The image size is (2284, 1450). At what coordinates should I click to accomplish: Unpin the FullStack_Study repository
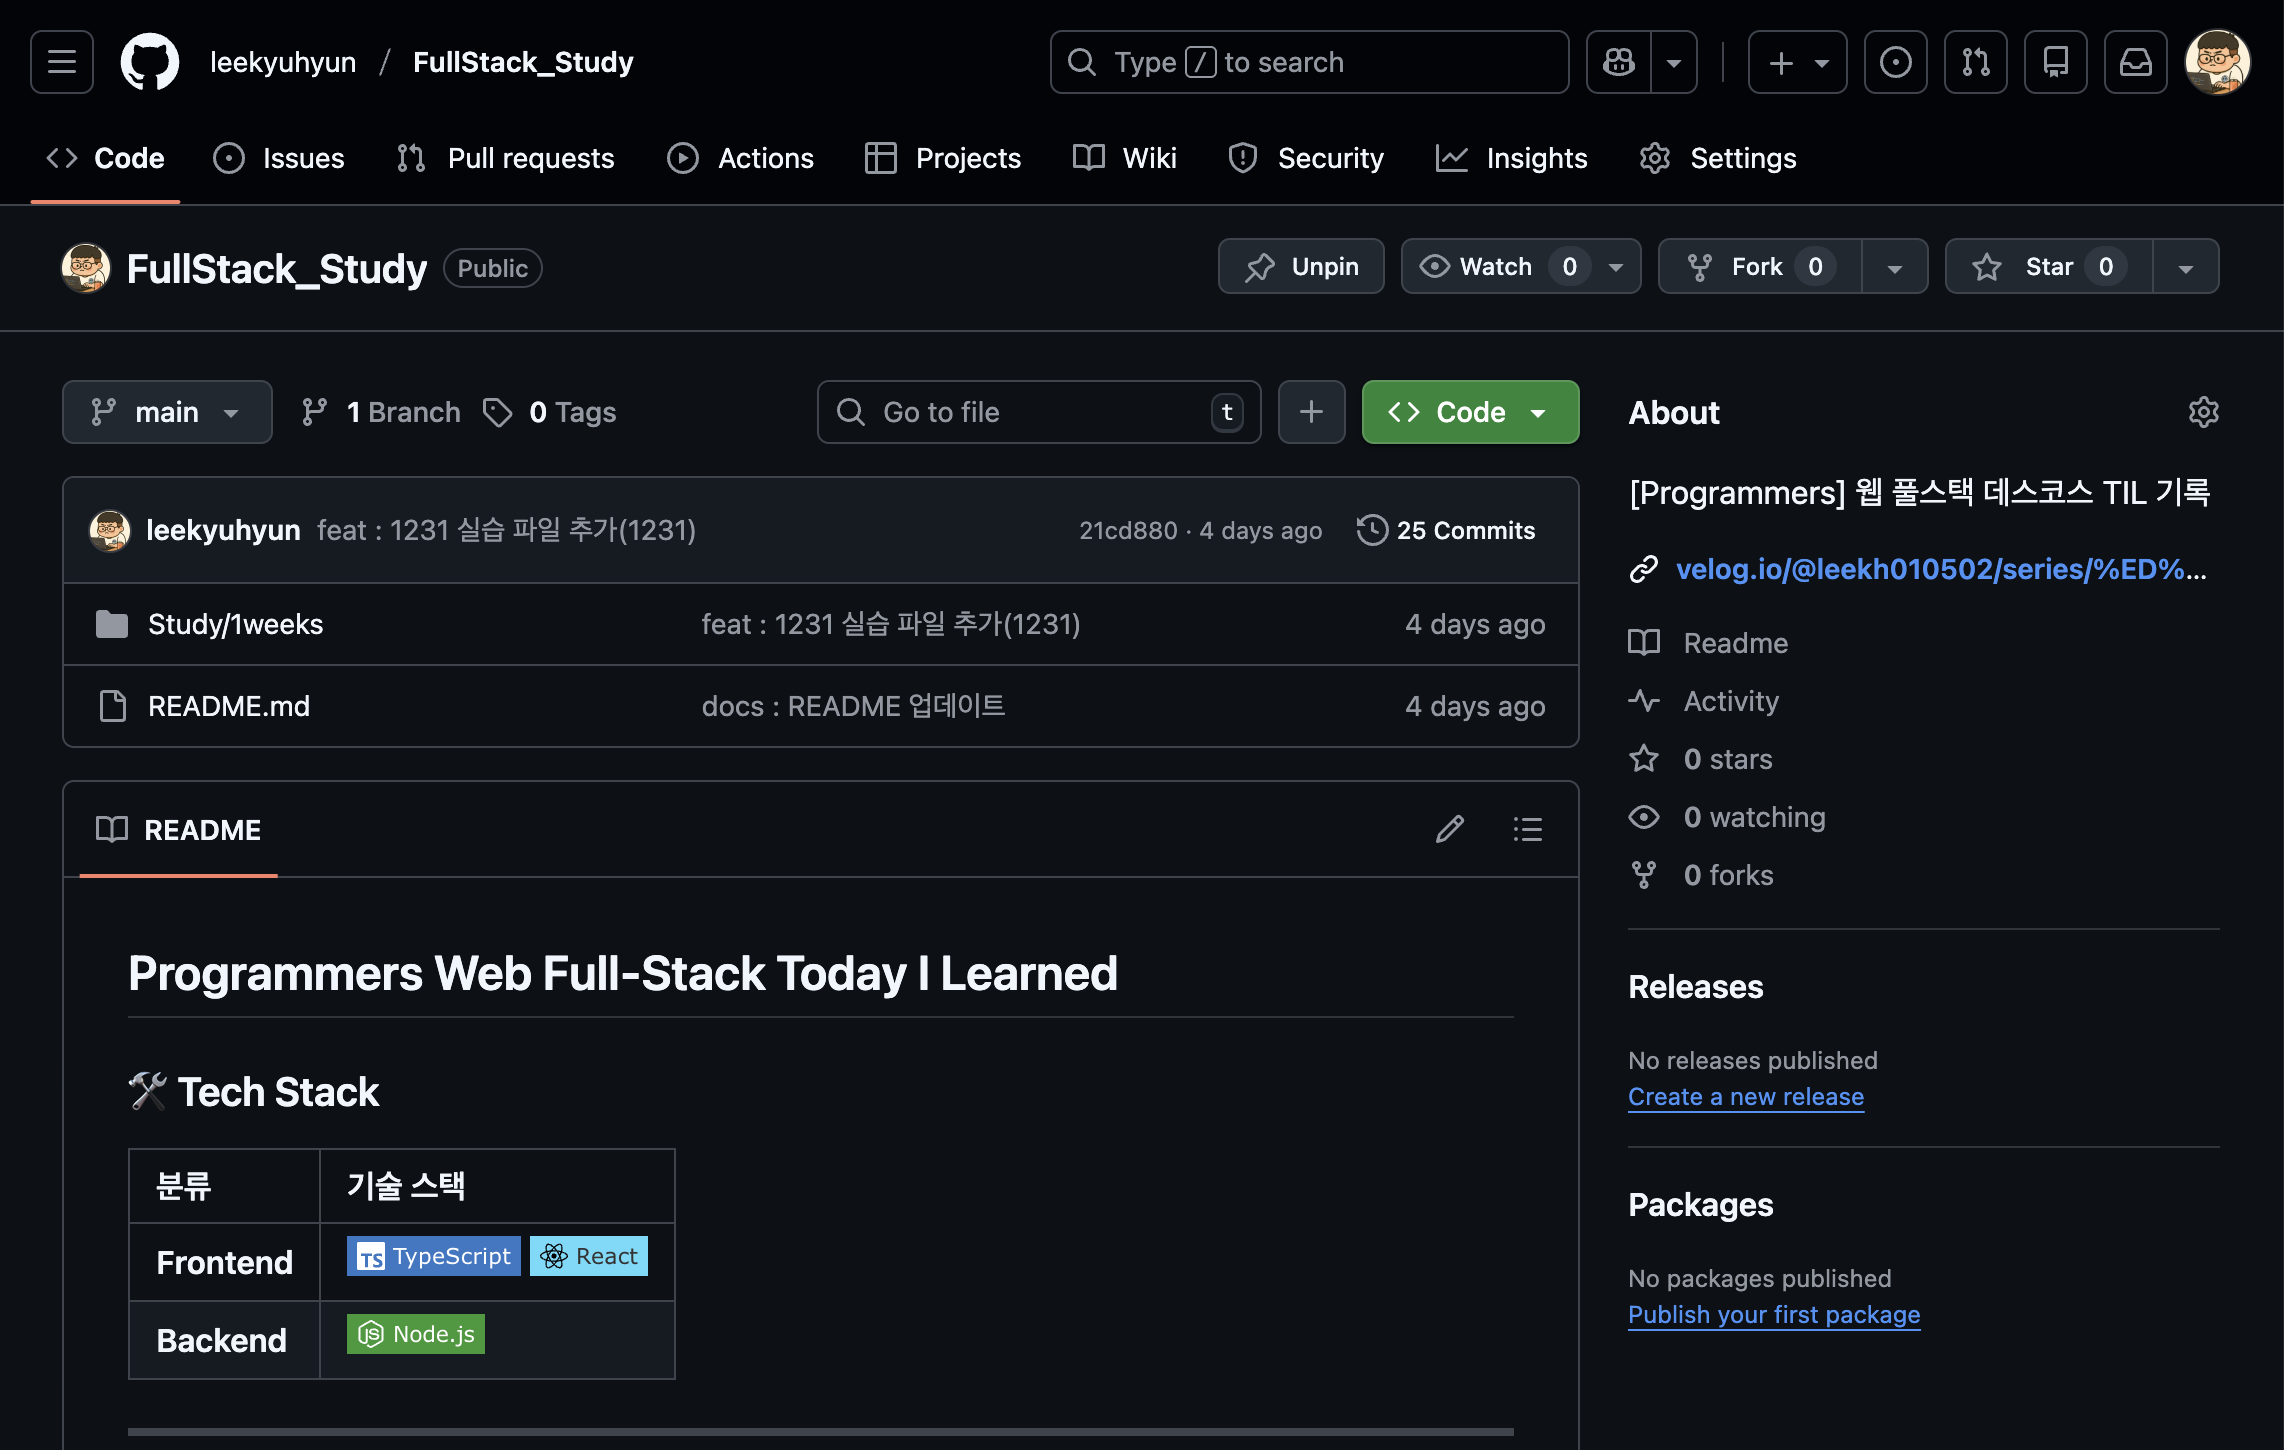coord(1301,267)
